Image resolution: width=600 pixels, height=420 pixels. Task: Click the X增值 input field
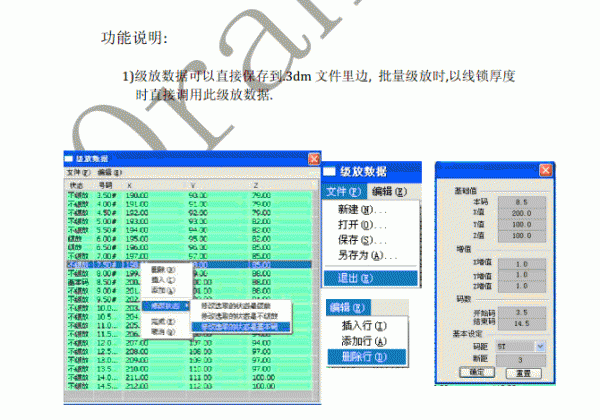coord(522,264)
